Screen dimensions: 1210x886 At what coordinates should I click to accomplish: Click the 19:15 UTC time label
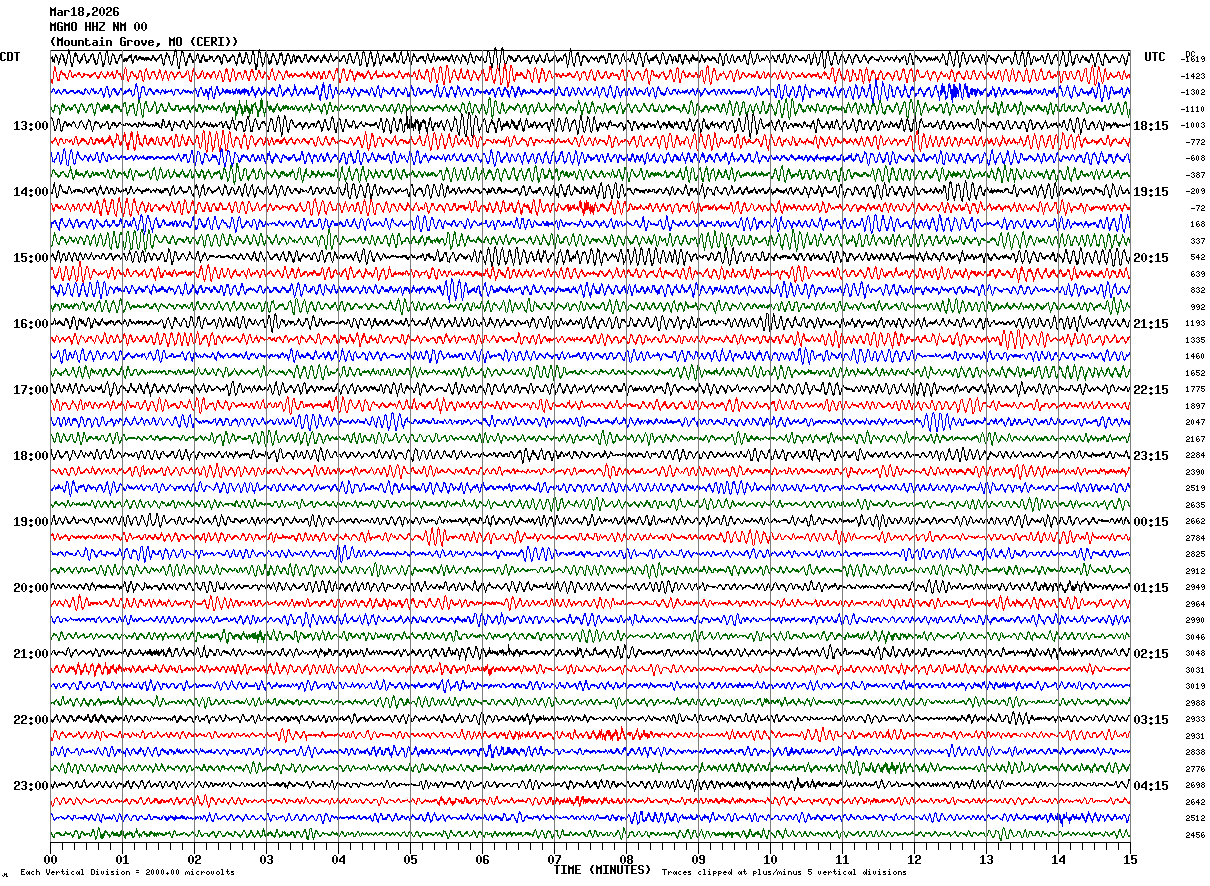coord(1150,192)
